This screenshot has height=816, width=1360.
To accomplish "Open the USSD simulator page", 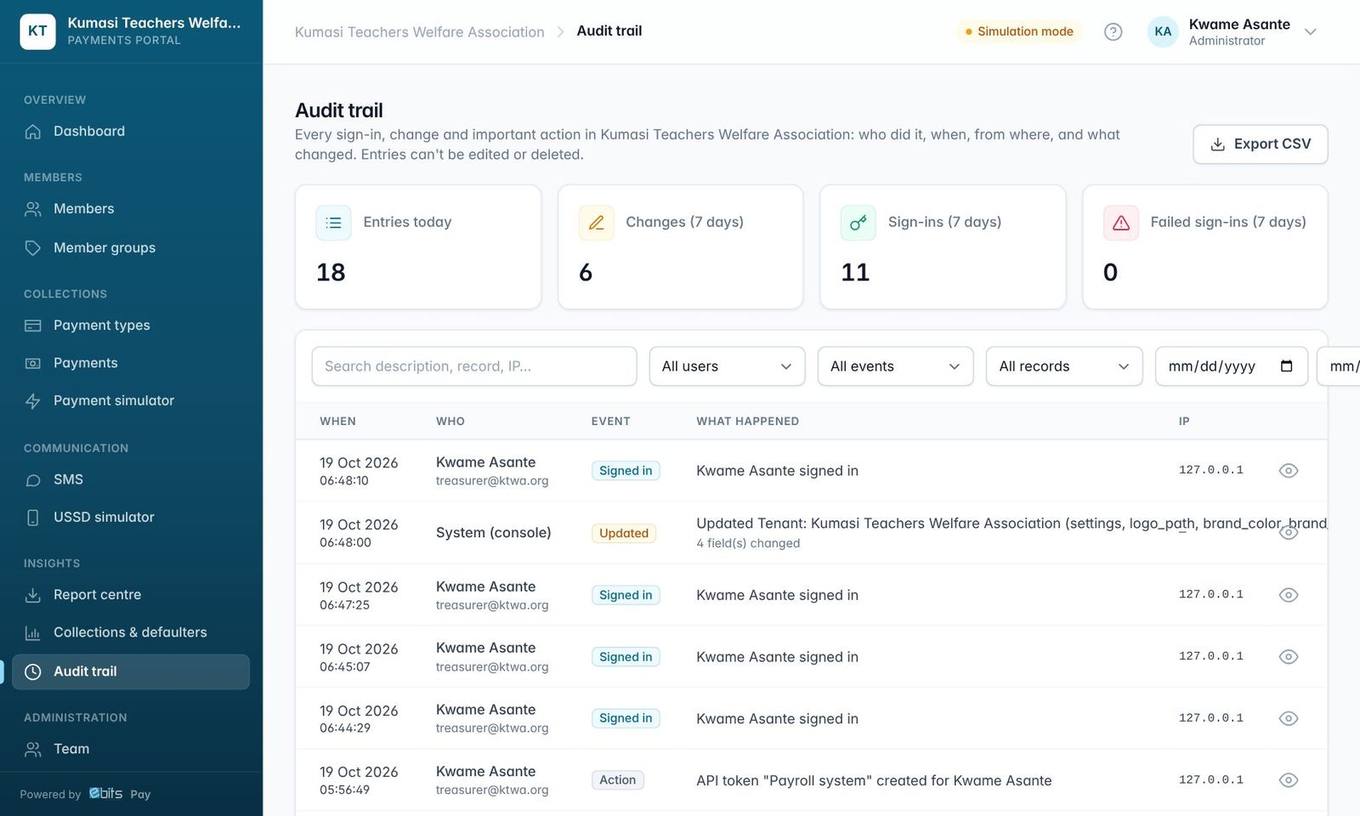I will pyautogui.click(x=131, y=518).
